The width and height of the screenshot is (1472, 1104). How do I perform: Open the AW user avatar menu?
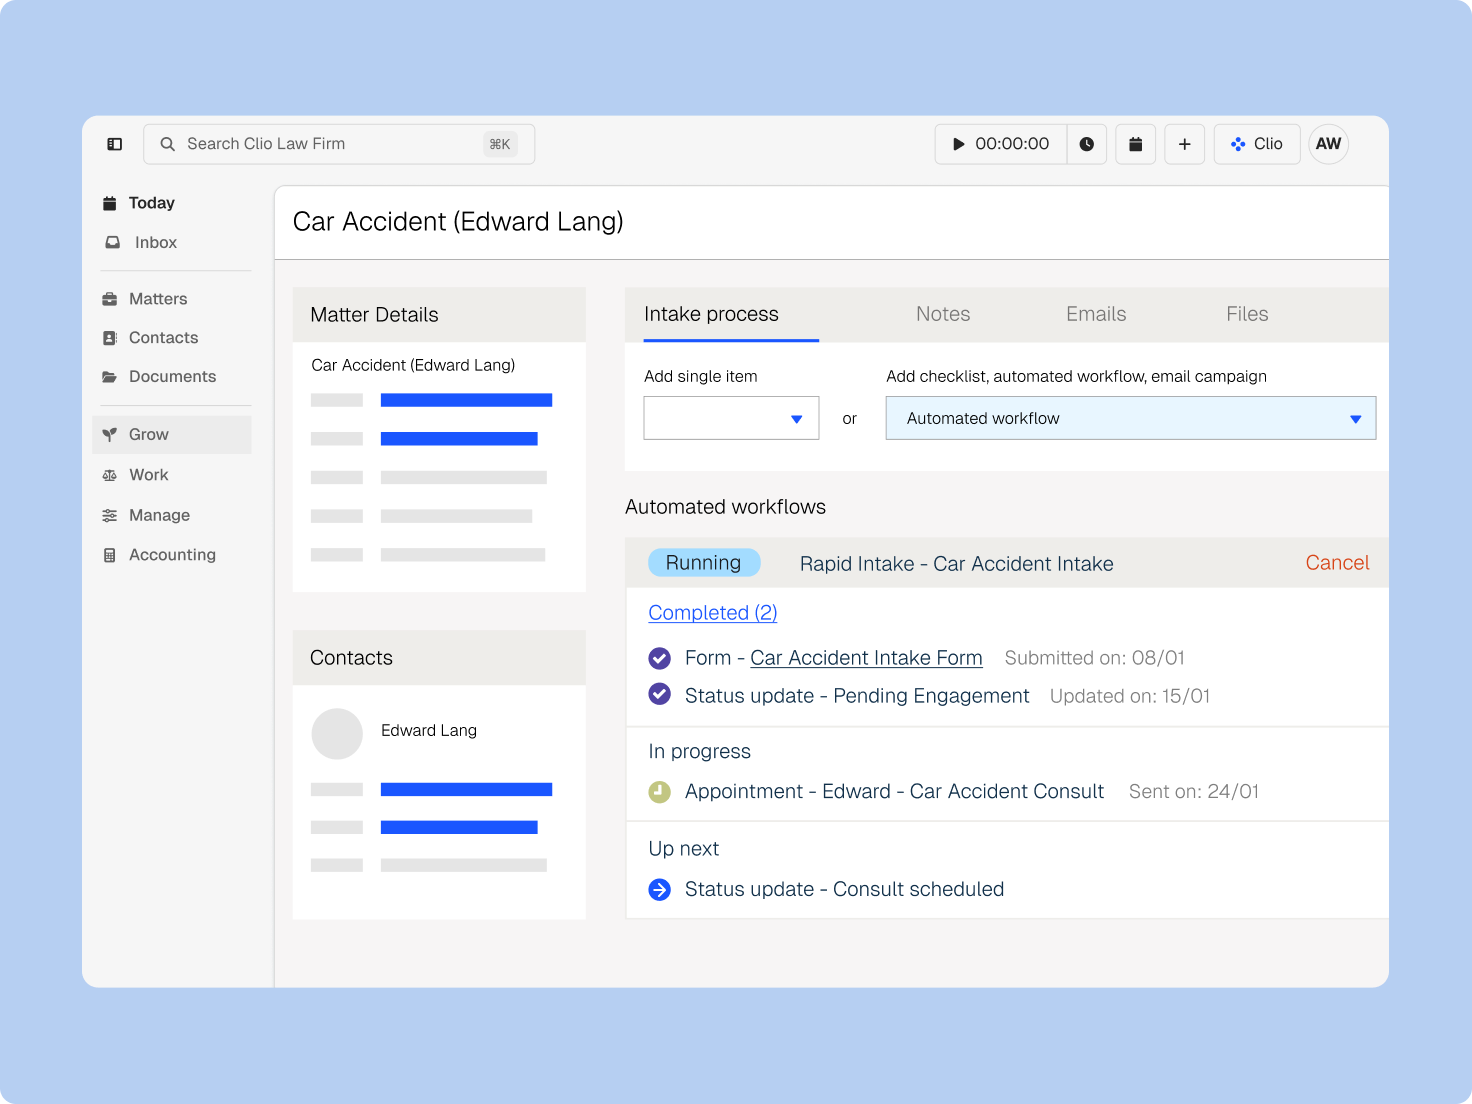[x=1329, y=144]
